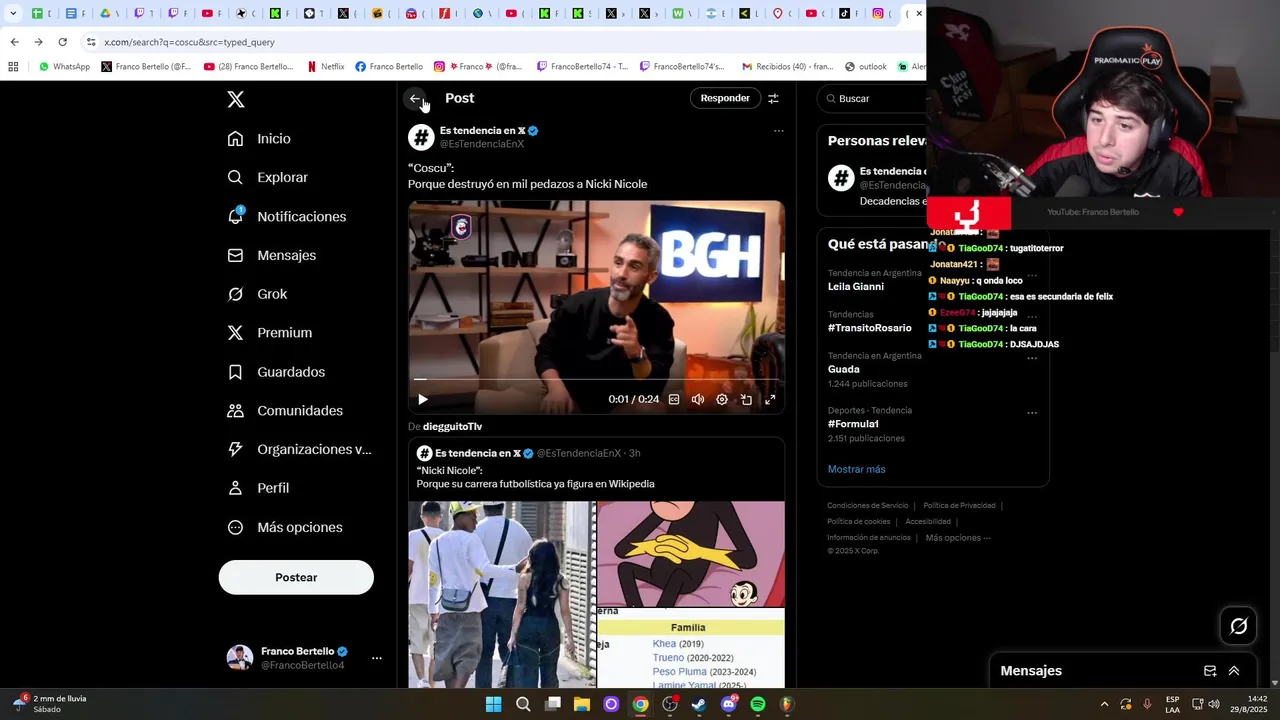Open the #Formula1 trend
Viewport: 1280px width, 720px height.
pos(853,424)
